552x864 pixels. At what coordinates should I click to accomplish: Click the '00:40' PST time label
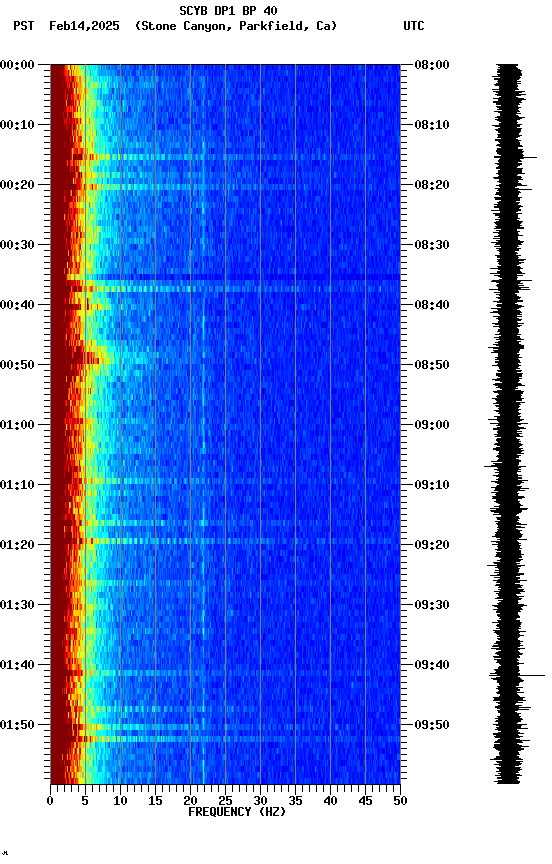point(17,305)
